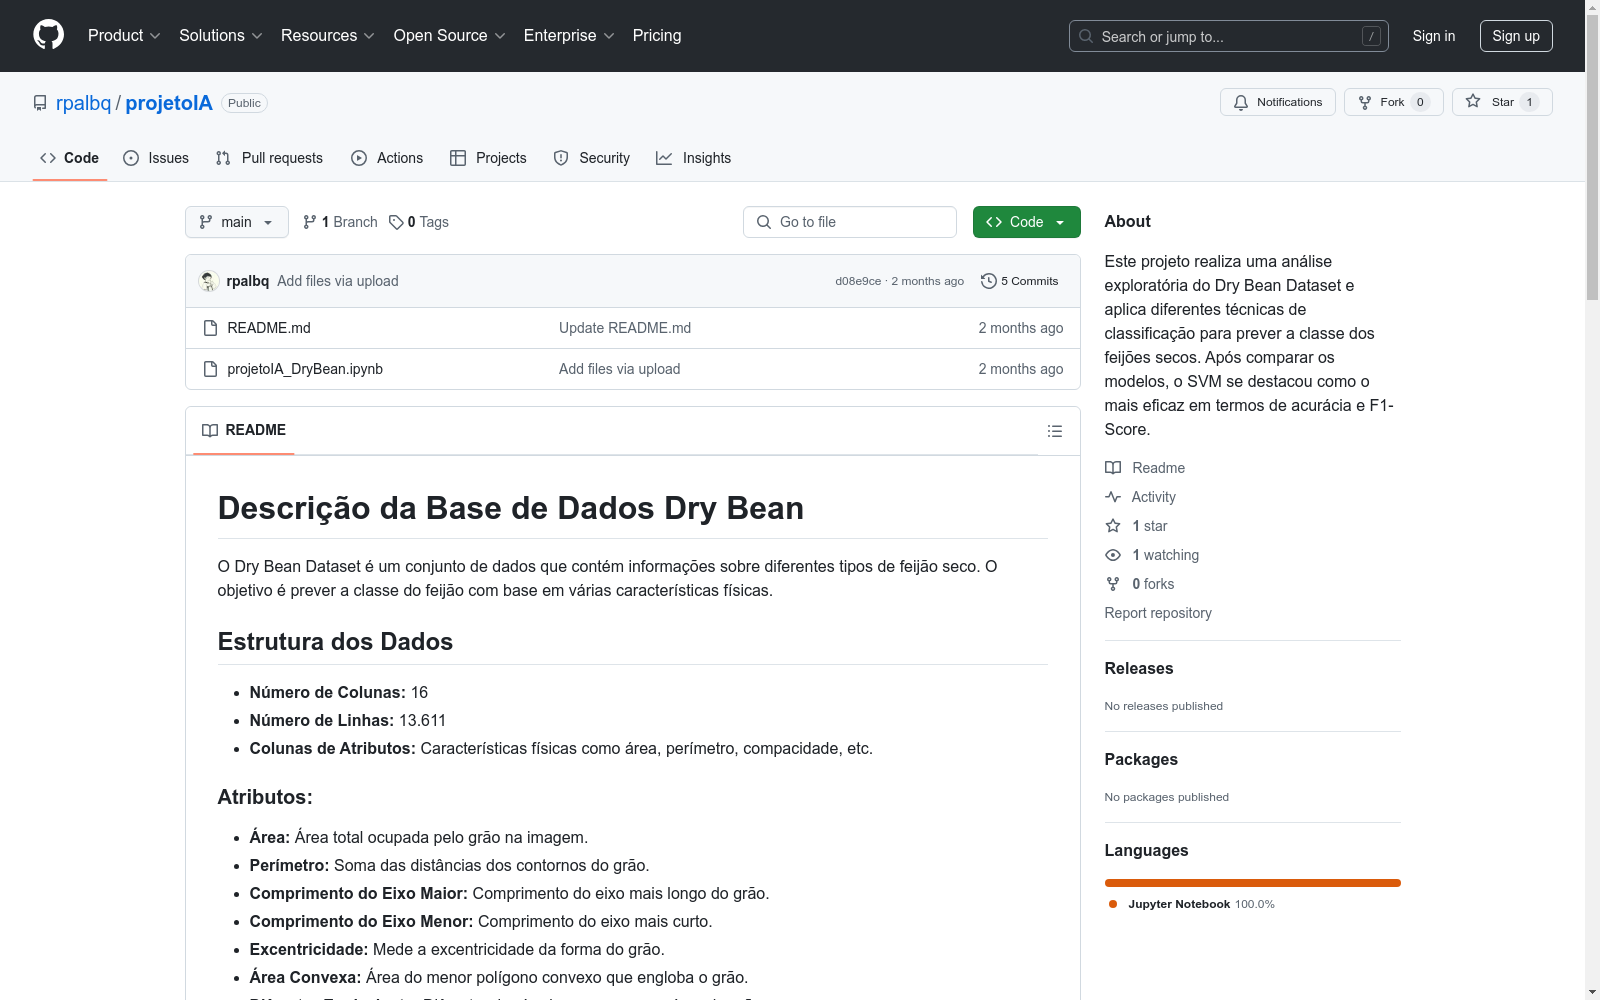Open README.md file
This screenshot has height=1000, width=1600.
[x=269, y=328]
